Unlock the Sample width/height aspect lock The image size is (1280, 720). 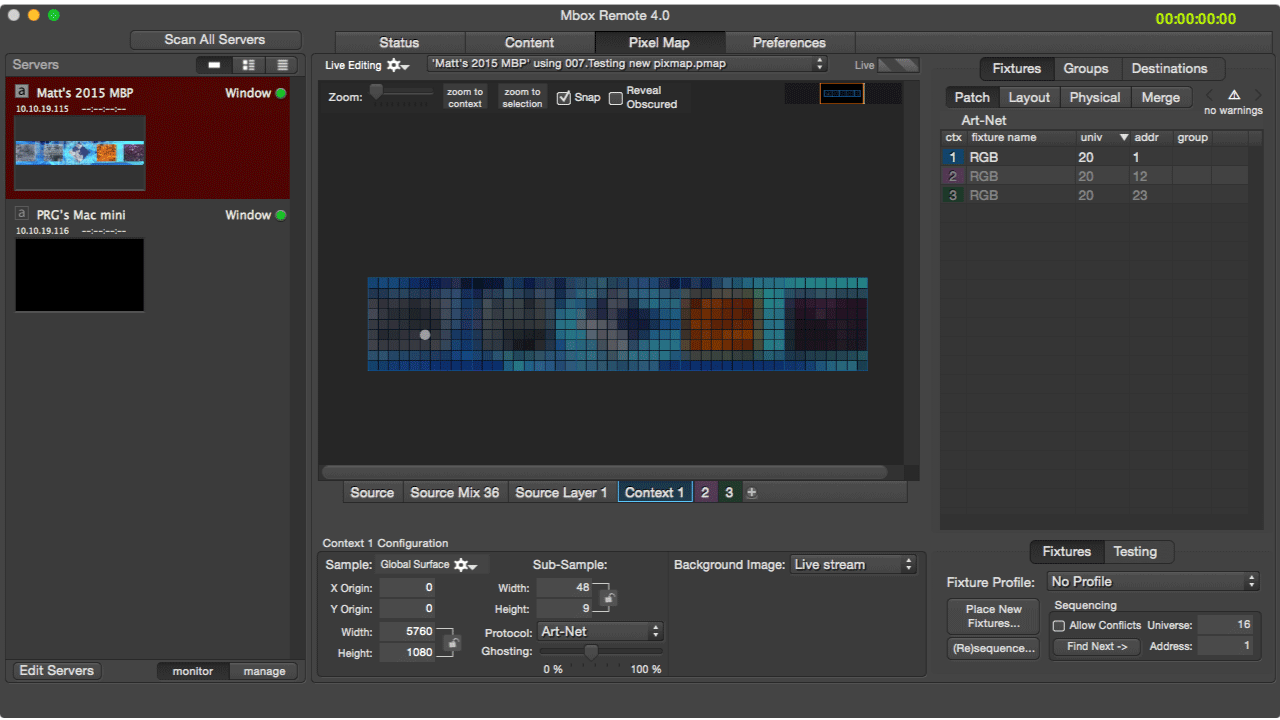coord(452,643)
